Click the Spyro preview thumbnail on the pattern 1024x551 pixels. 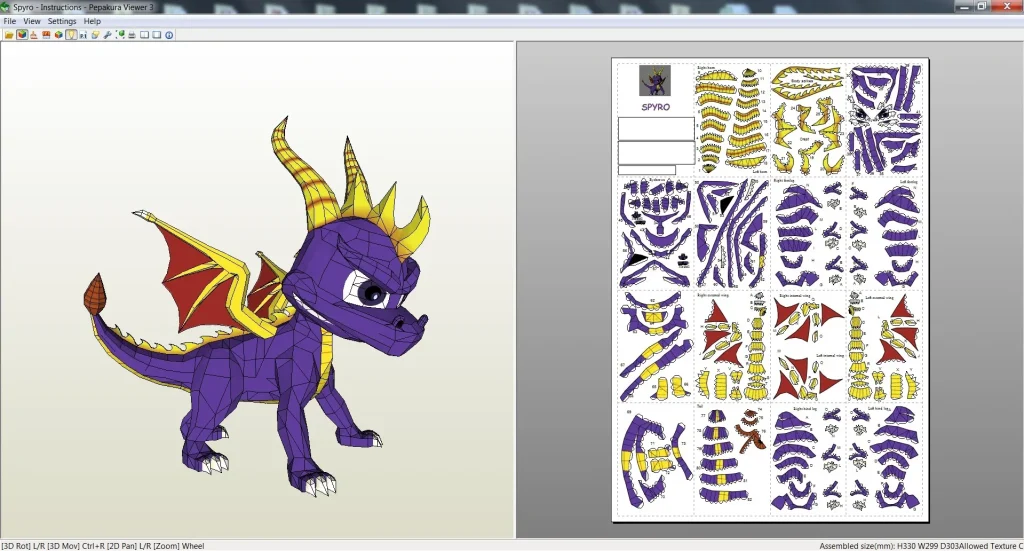(655, 81)
